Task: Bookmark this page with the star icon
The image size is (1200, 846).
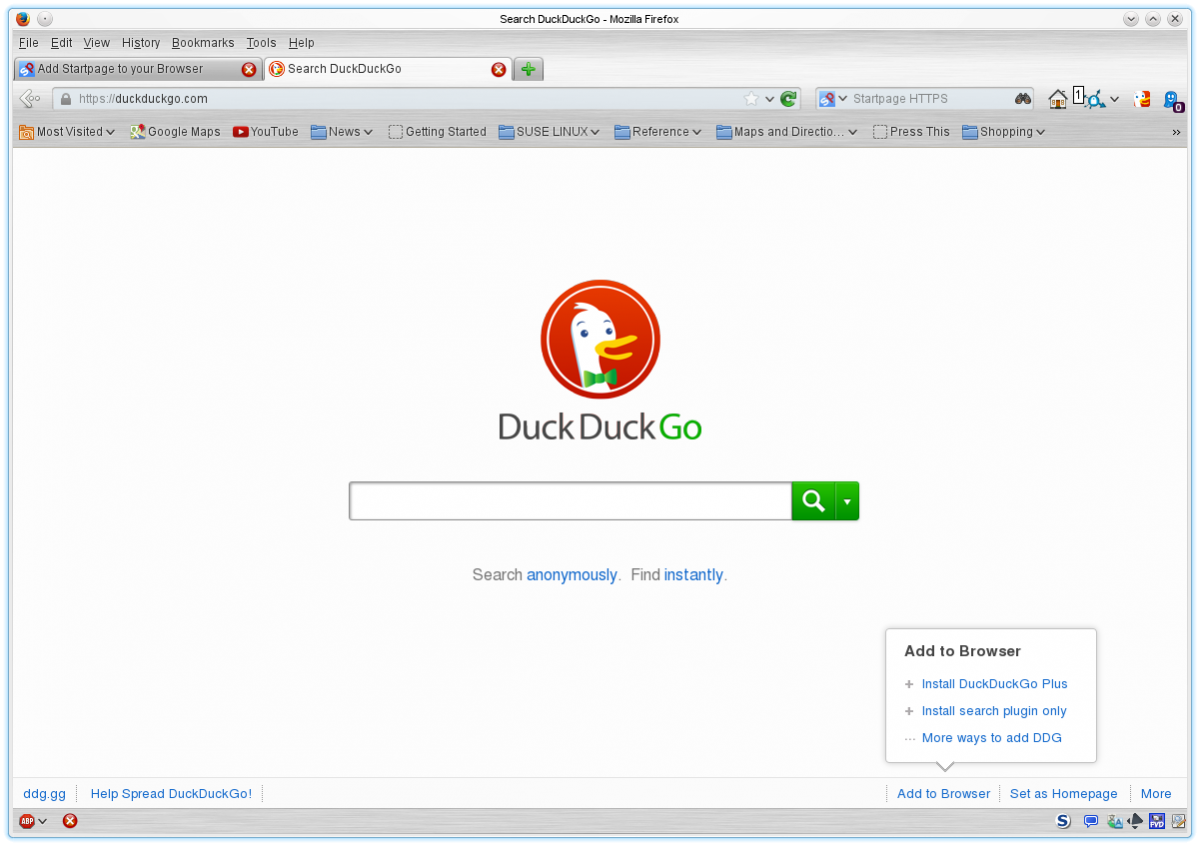Action: coord(752,99)
